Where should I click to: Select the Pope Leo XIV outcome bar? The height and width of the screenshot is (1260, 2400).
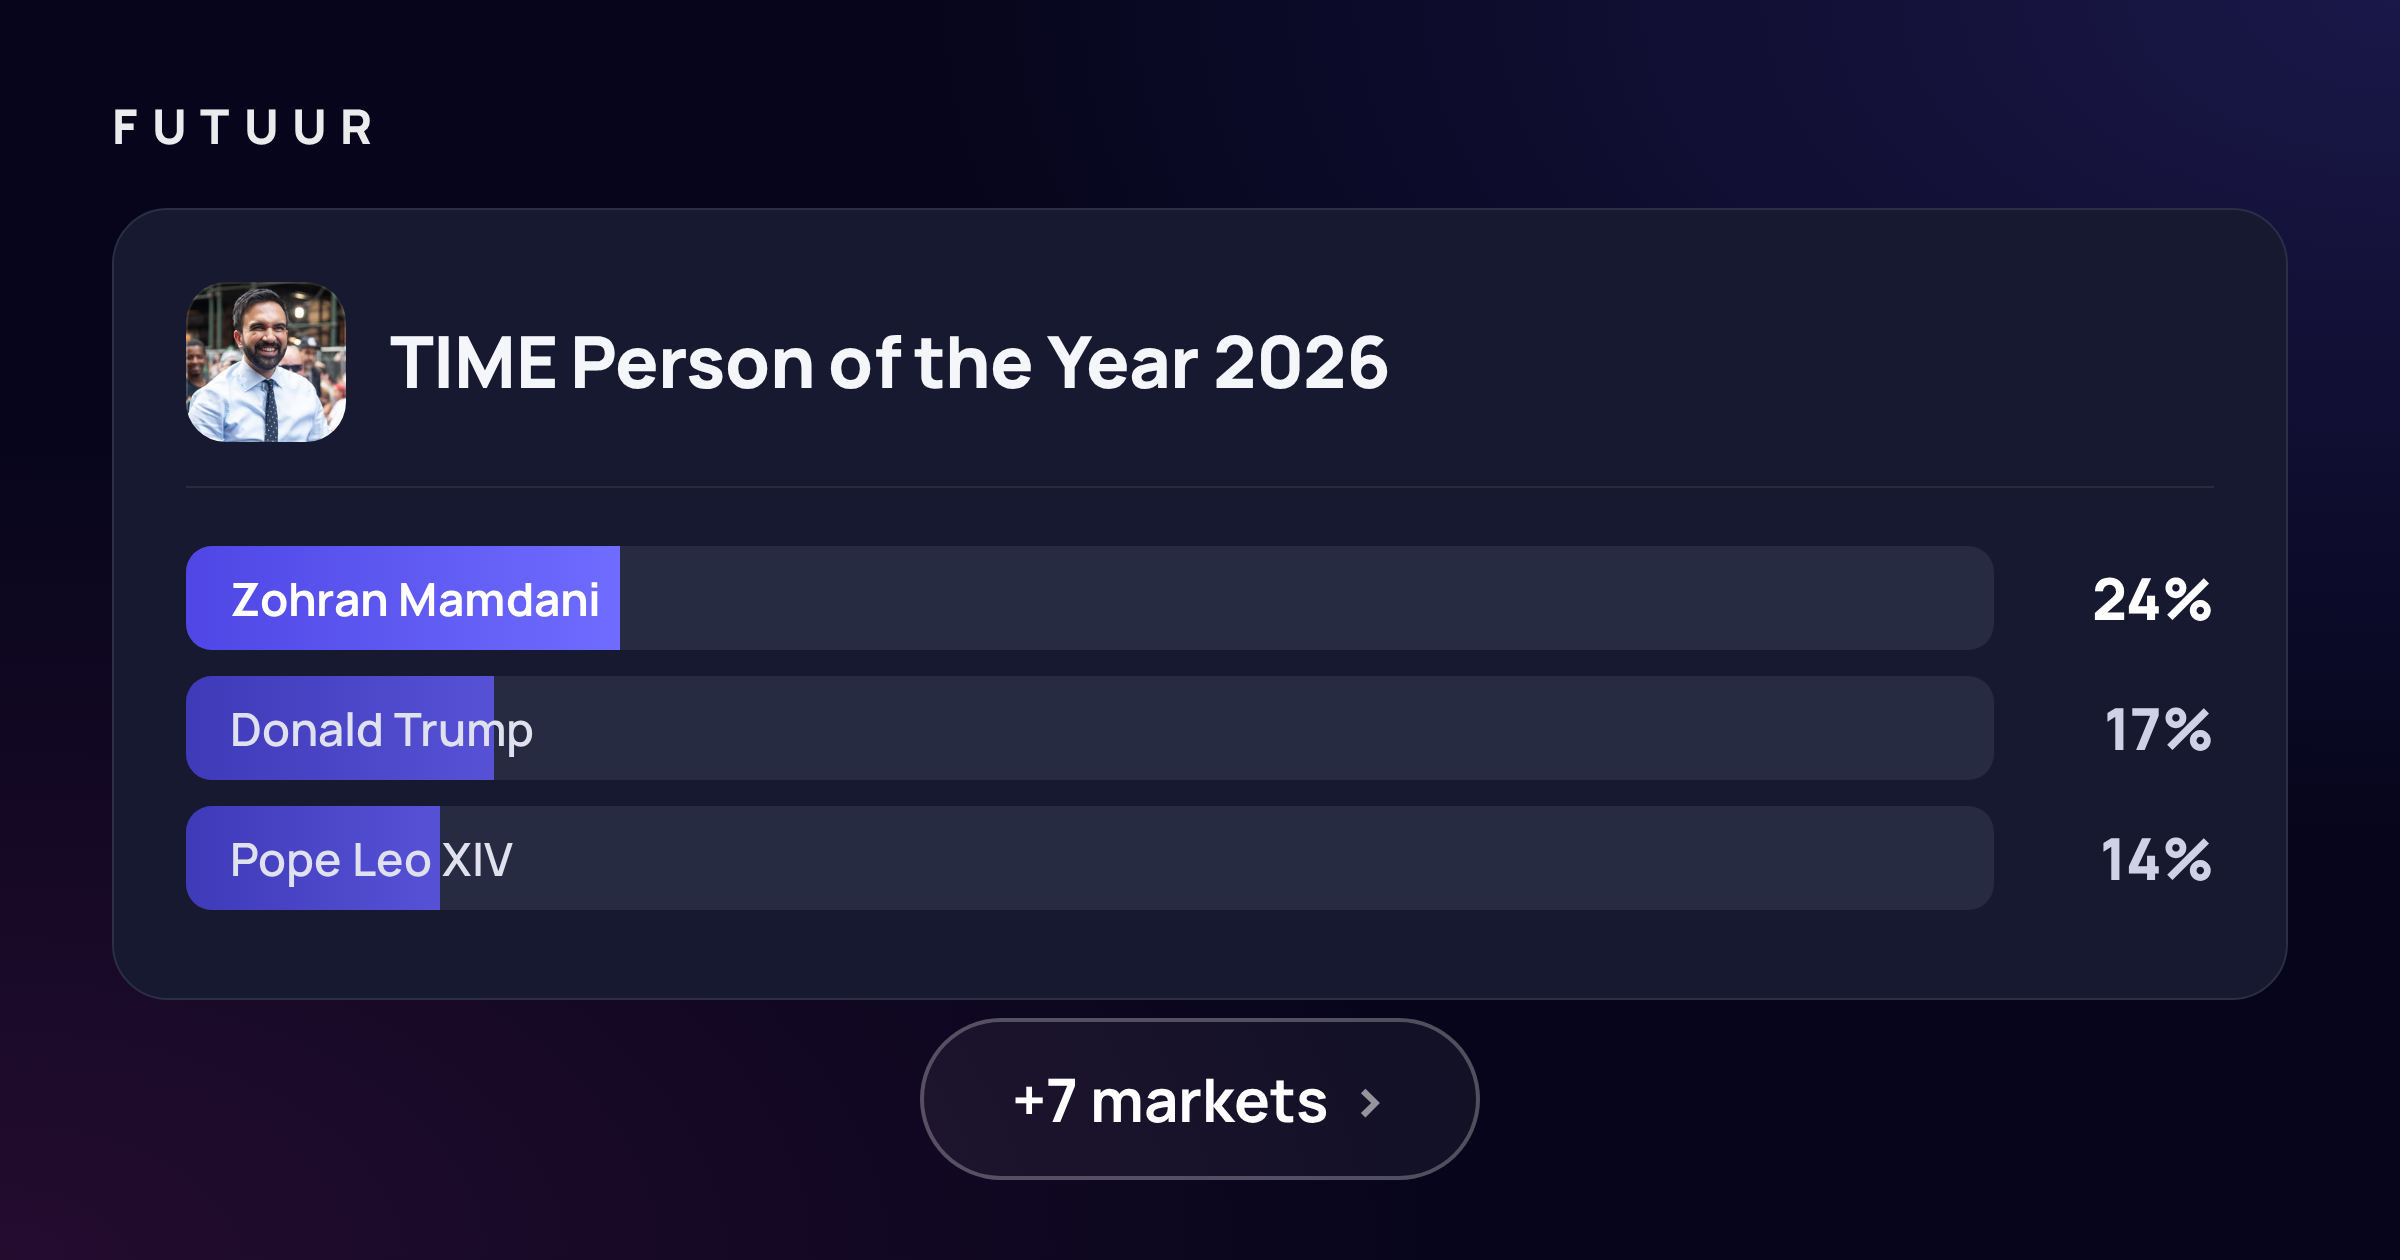point(1090,858)
